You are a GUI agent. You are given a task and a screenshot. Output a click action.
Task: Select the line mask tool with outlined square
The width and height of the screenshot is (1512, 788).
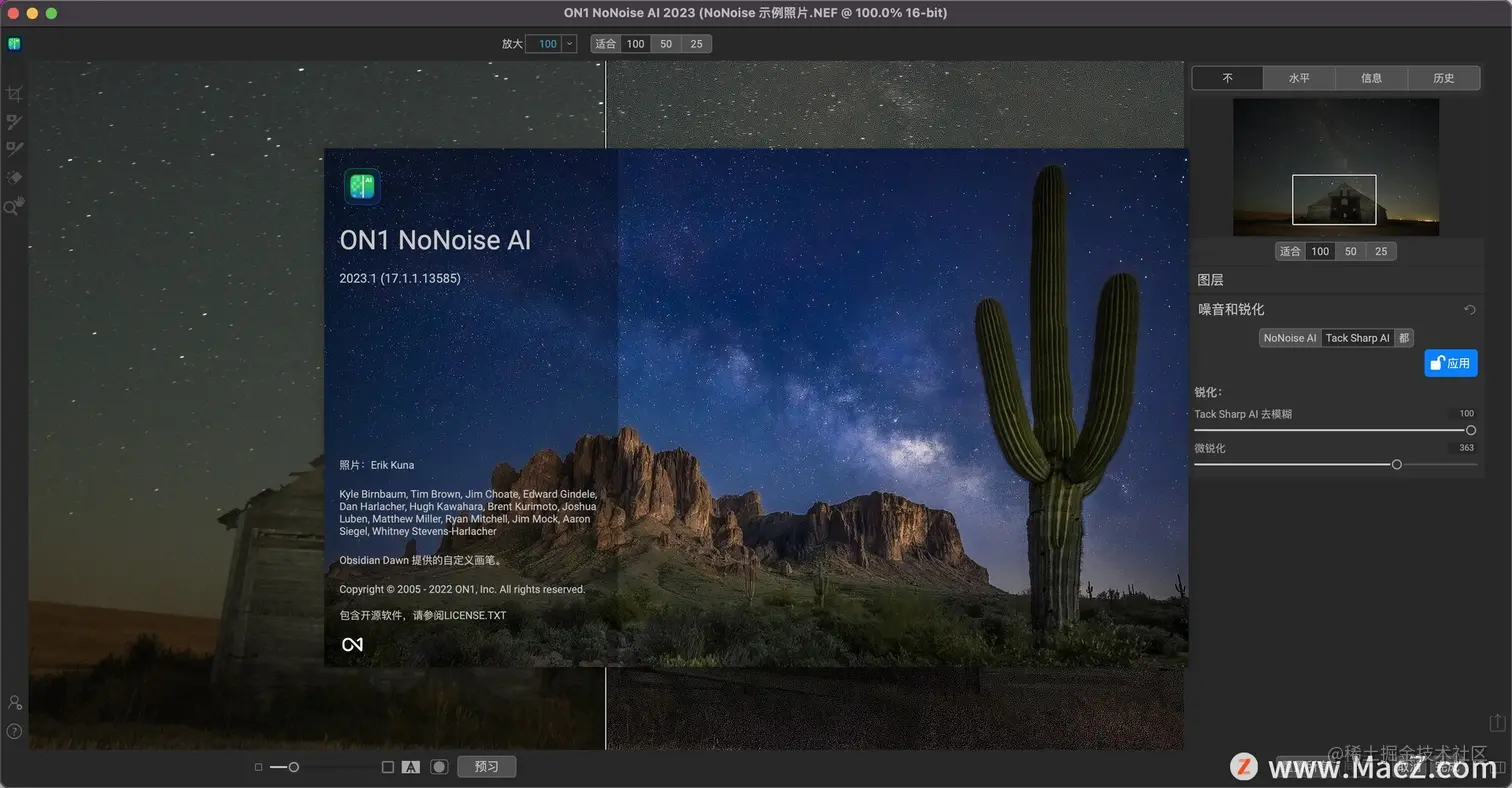point(14,149)
